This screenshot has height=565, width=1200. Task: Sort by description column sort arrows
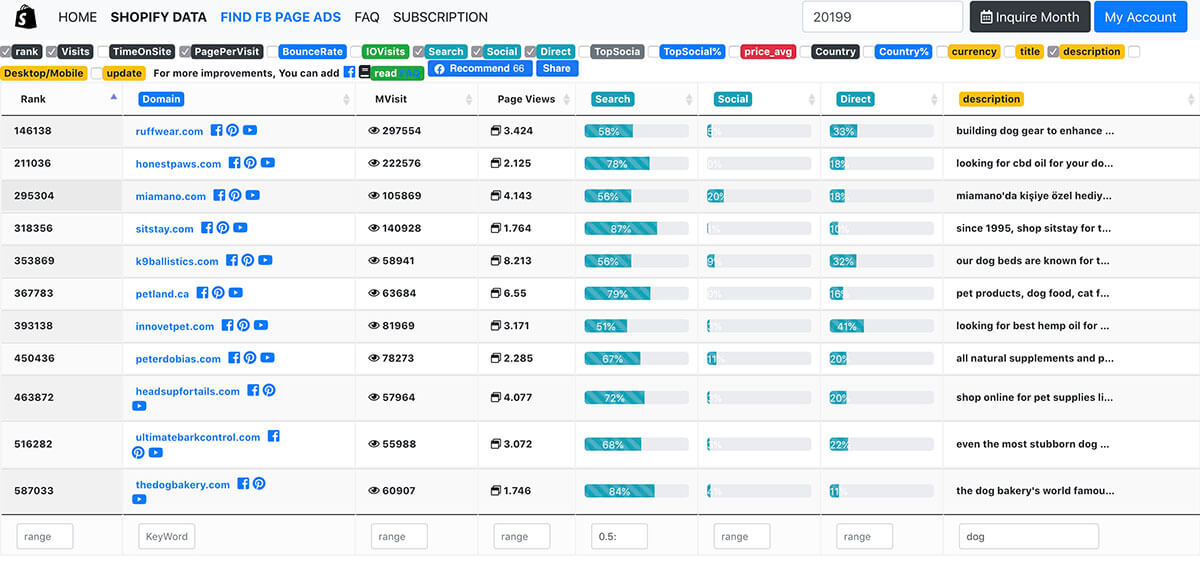pos(1191,99)
